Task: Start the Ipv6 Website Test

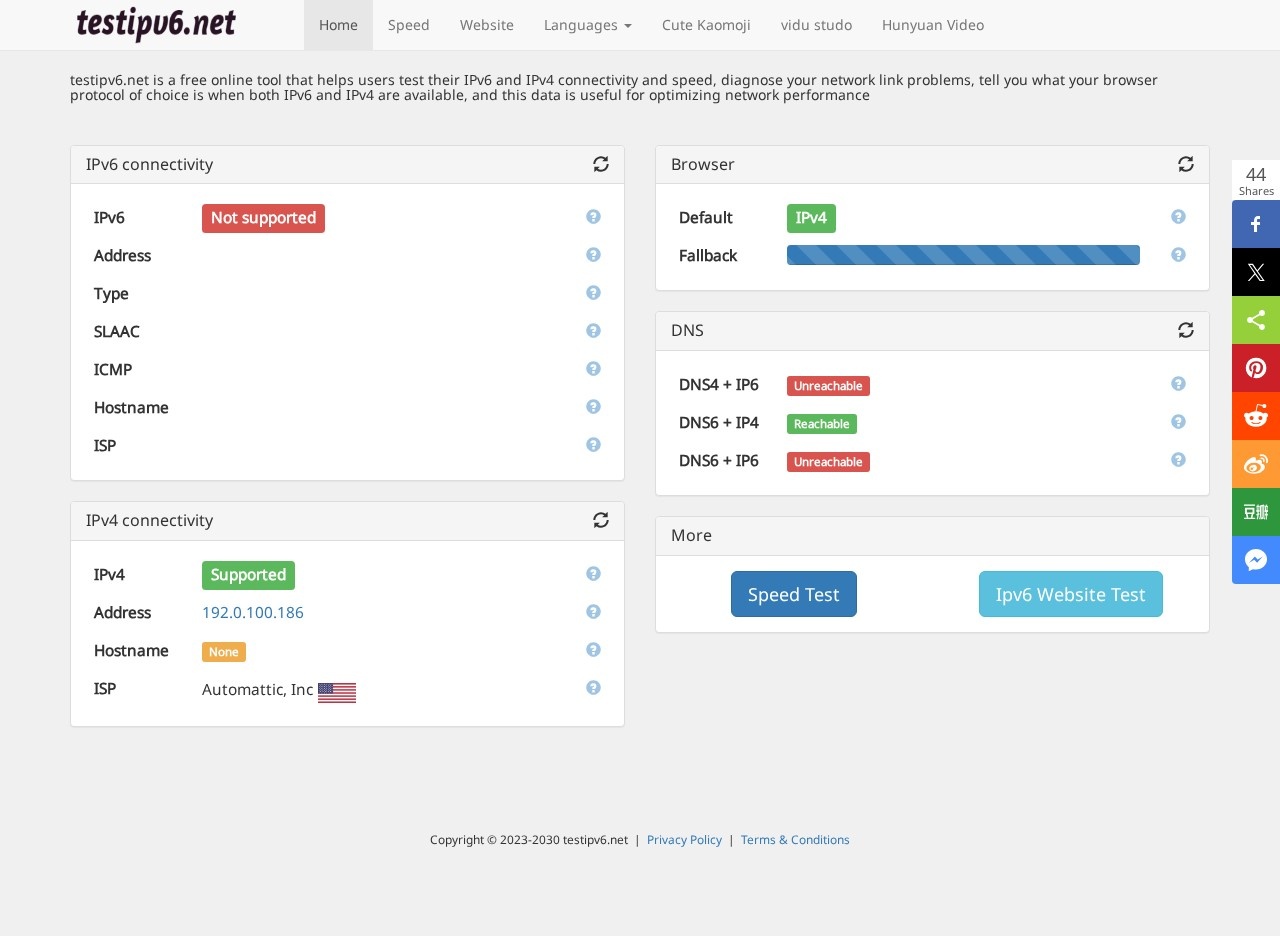Action: click(1070, 594)
